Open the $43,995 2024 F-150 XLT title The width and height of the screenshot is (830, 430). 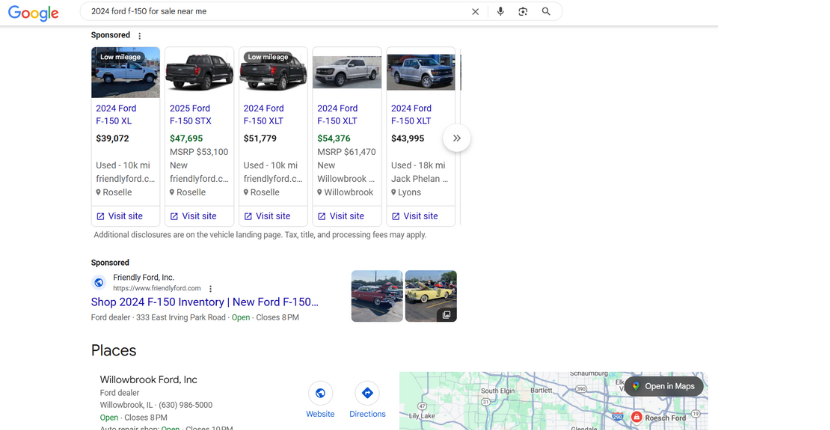pos(411,114)
